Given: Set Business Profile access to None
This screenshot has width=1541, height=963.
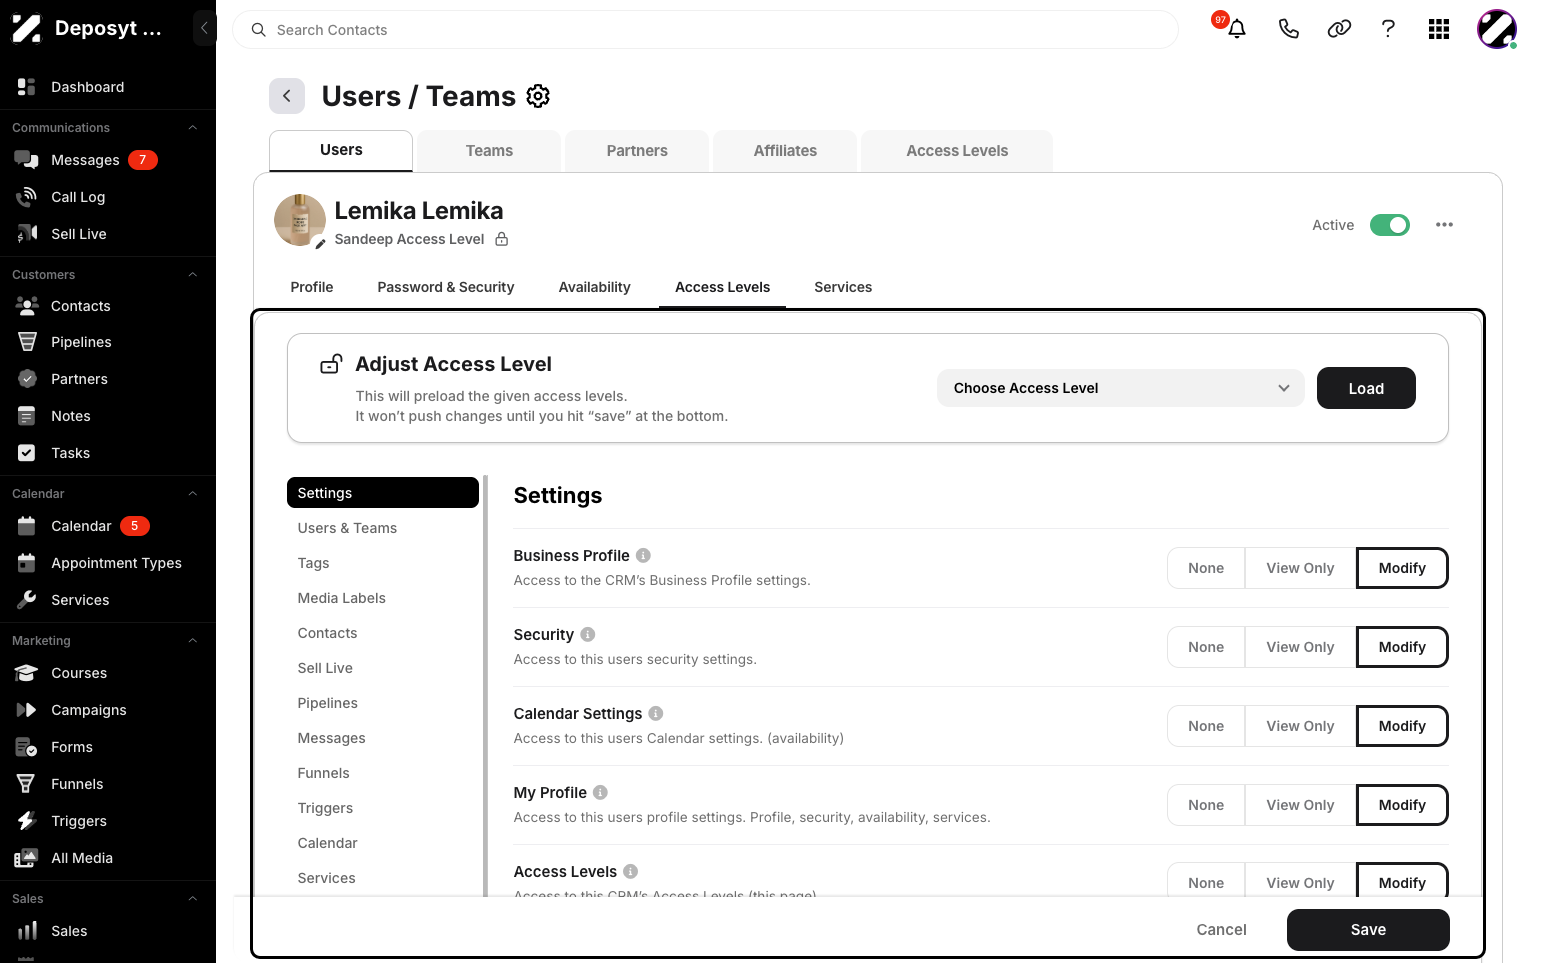Looking at the screenshot, I should [1206, 568].
